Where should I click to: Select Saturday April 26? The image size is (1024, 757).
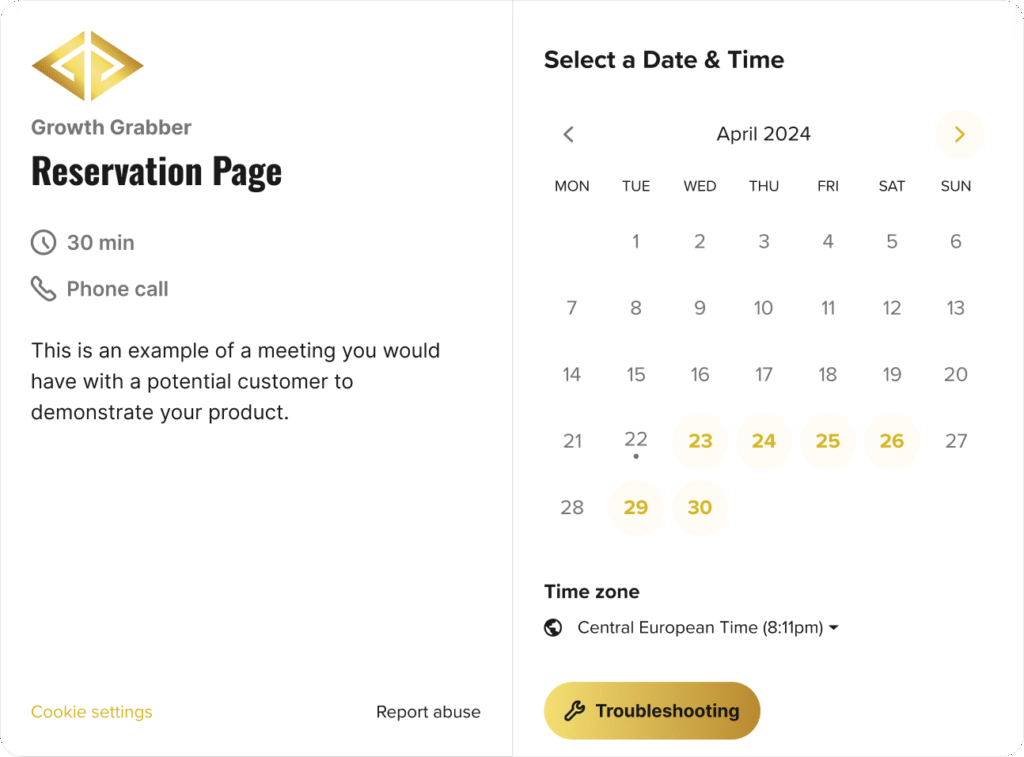tap(892, 441)
